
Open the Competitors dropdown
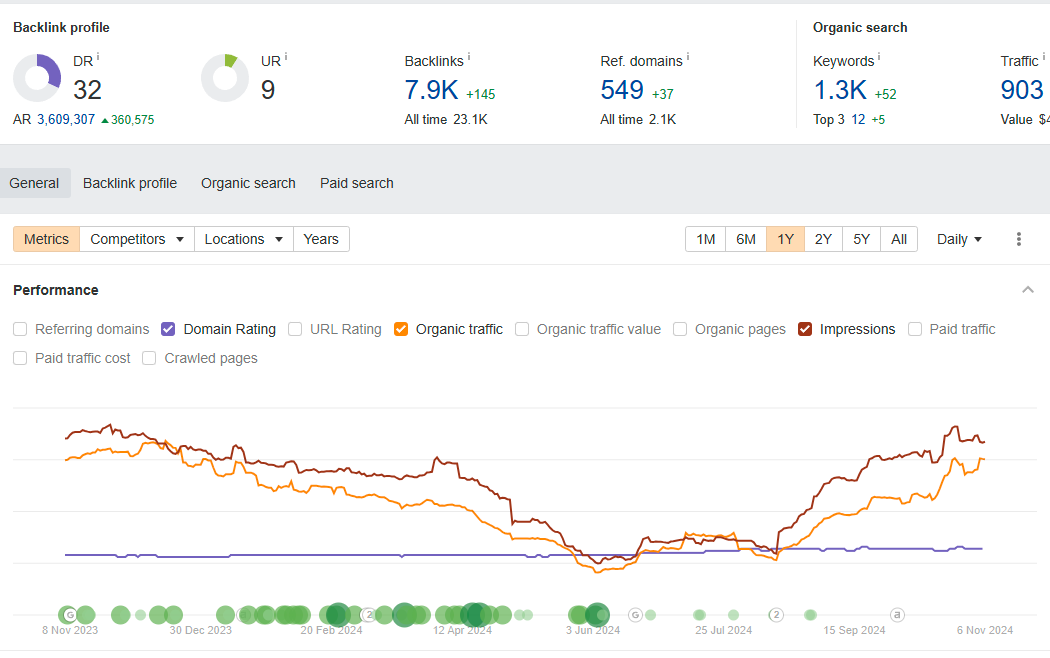point(137,239)
